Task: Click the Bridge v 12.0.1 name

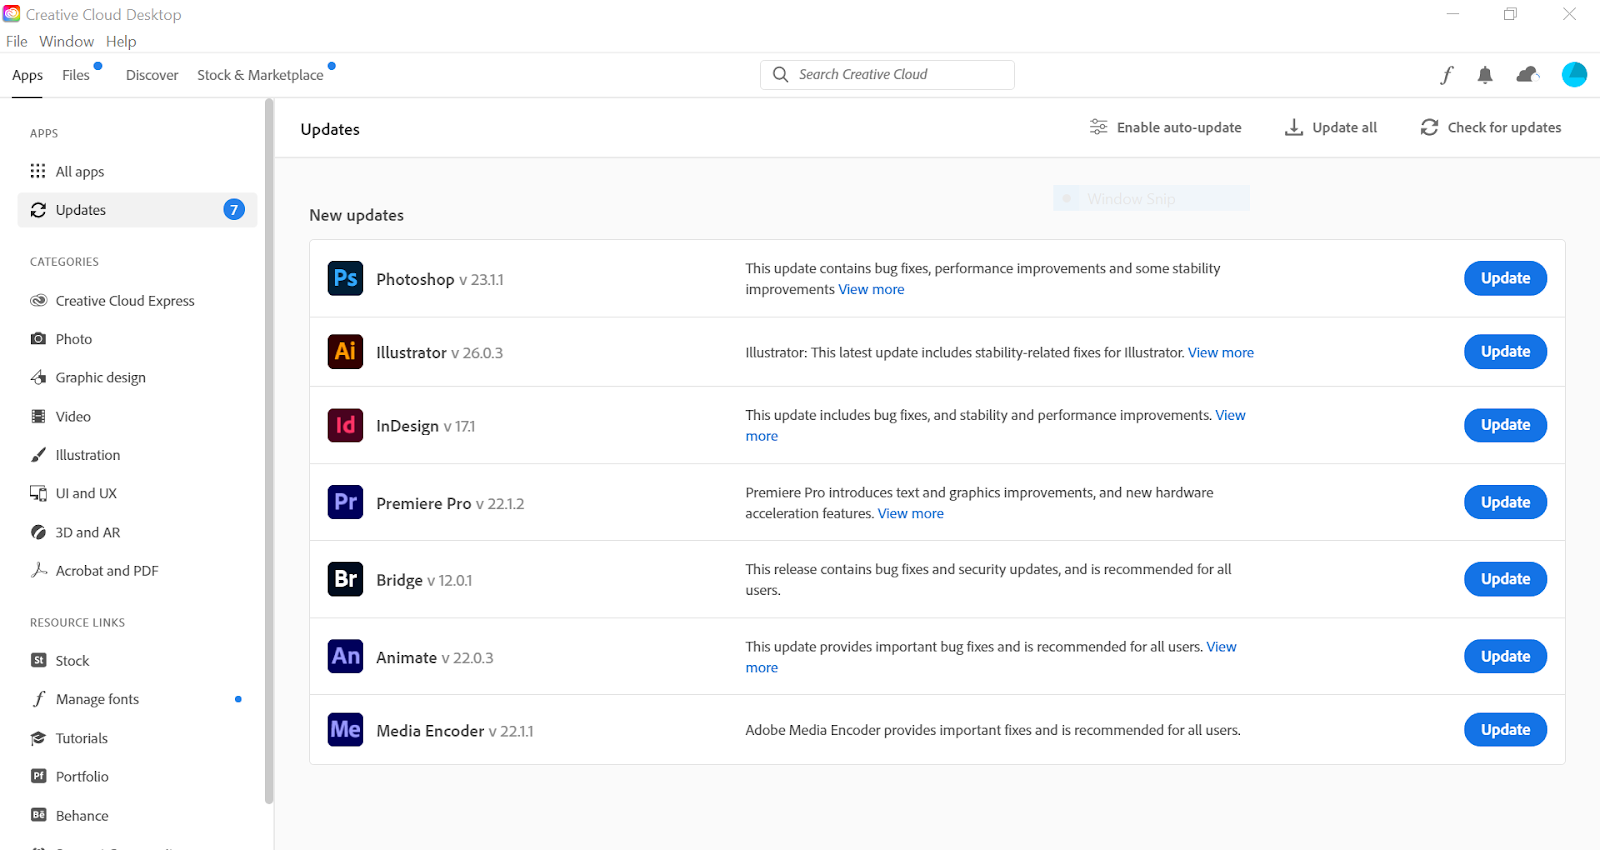Action: click(424, 581)
